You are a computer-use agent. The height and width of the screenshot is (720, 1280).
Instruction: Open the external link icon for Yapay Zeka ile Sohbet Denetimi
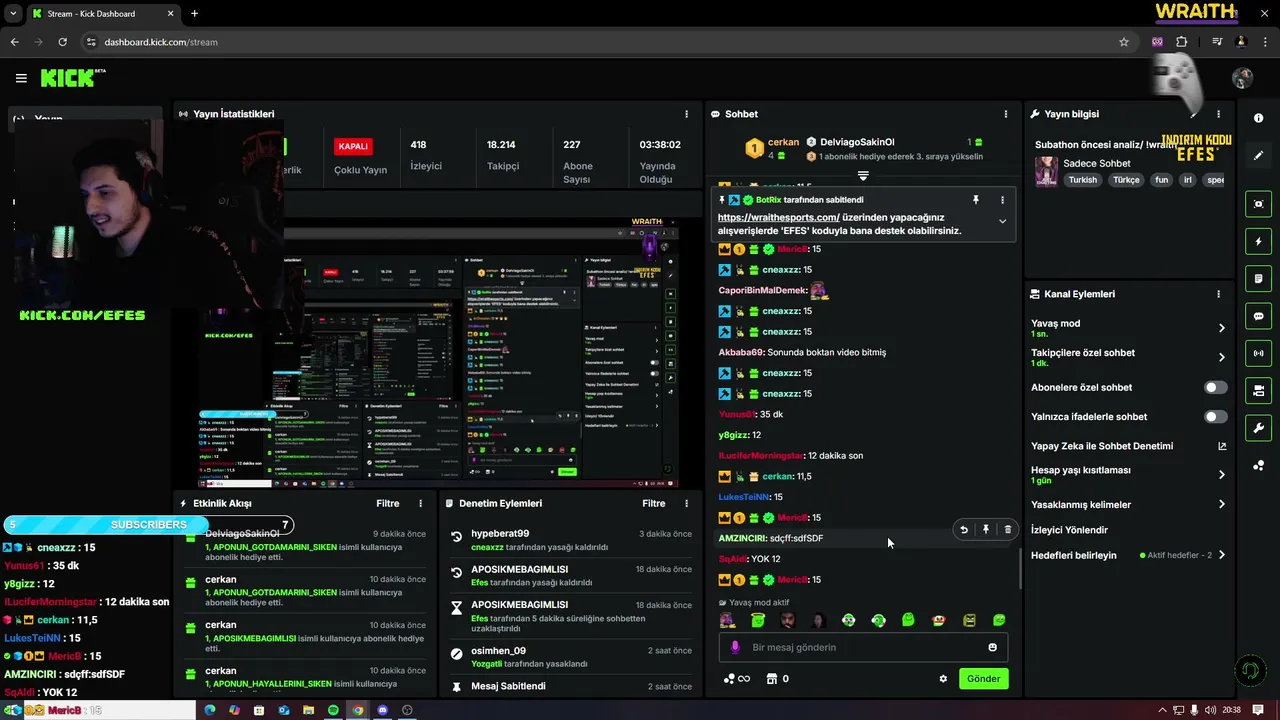coord(1222,446)
